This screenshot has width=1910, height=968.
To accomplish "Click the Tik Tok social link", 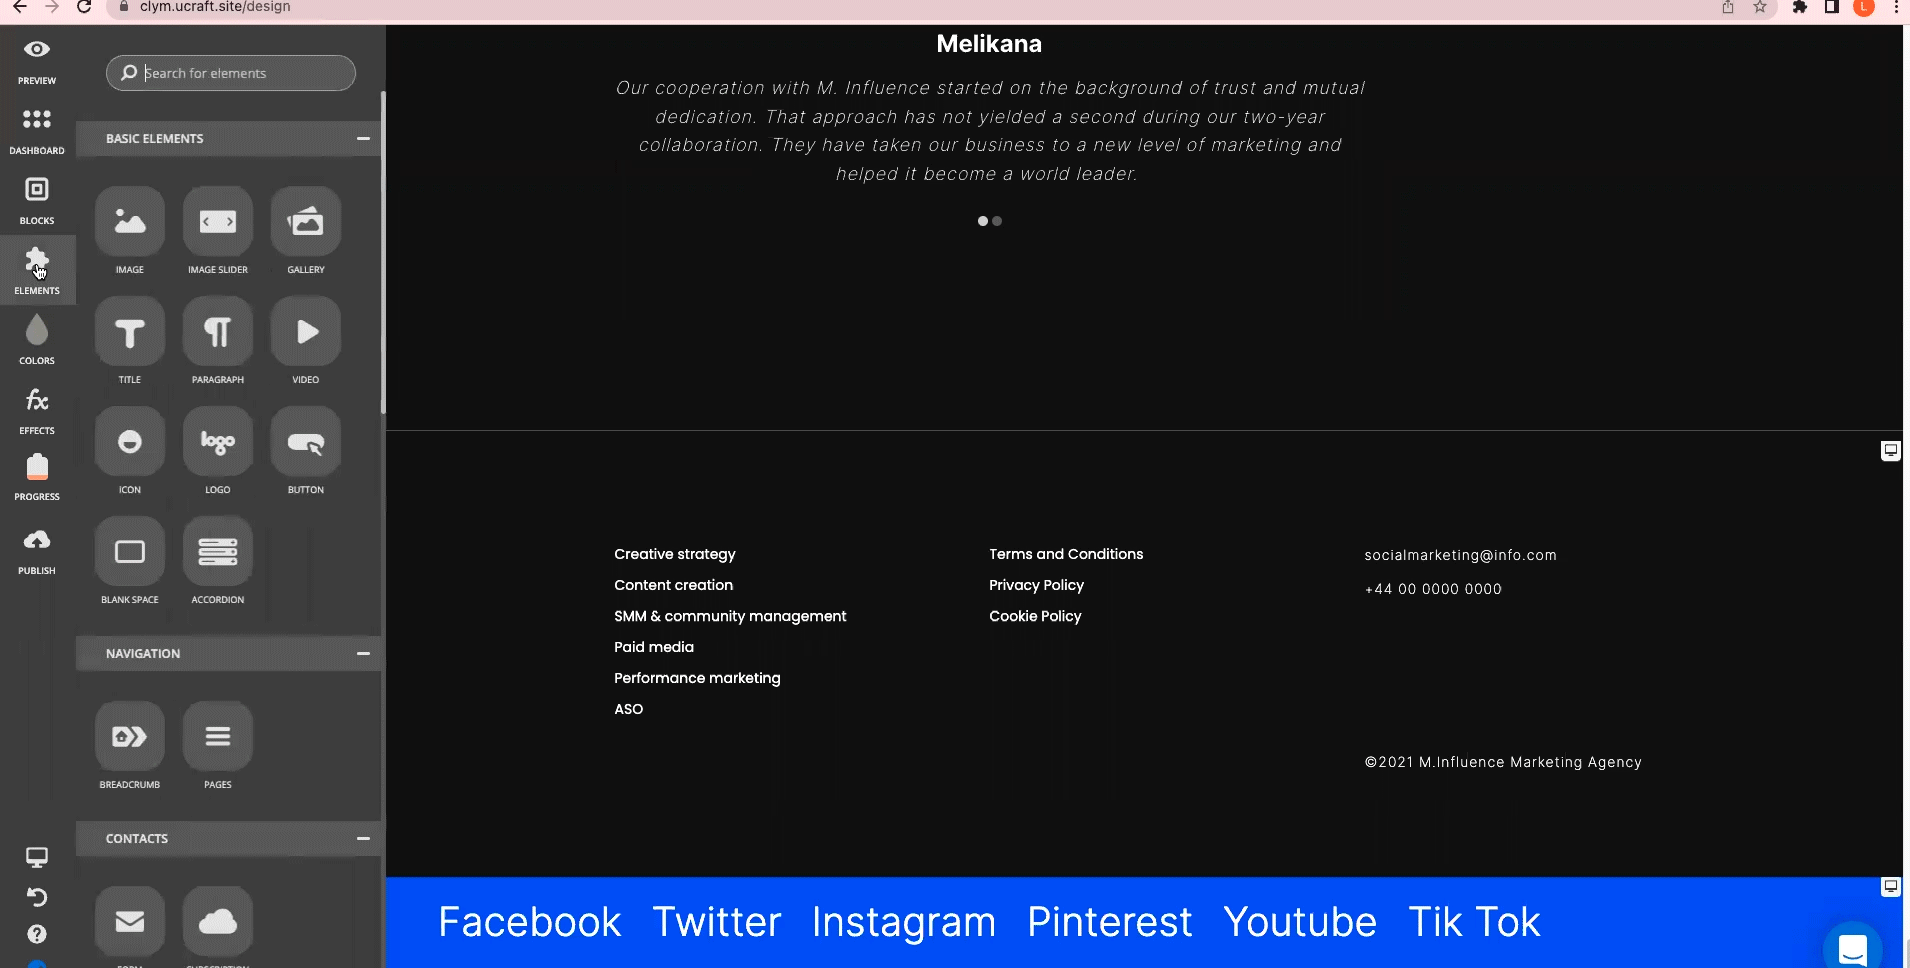I will 1474,922.
